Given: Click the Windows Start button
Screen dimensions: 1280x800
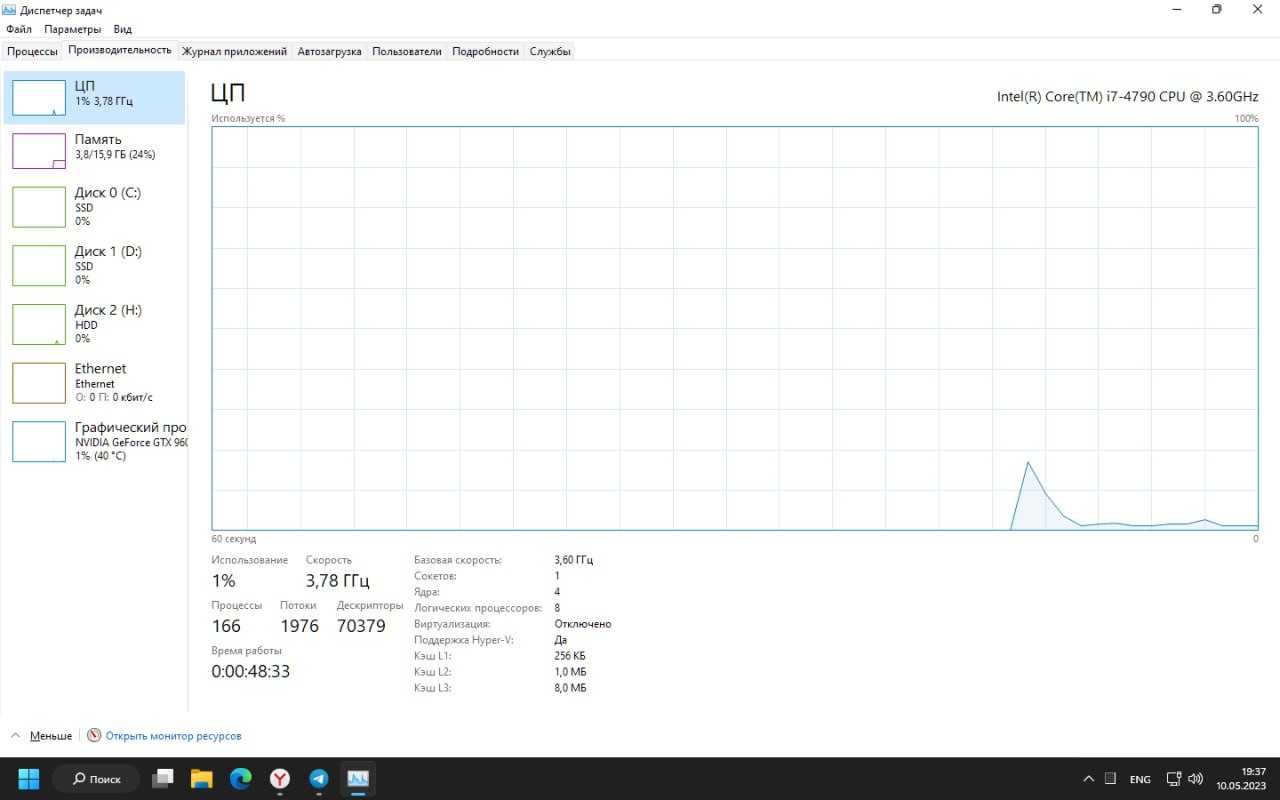Looking at the screenshot, I should click(29, 778).
